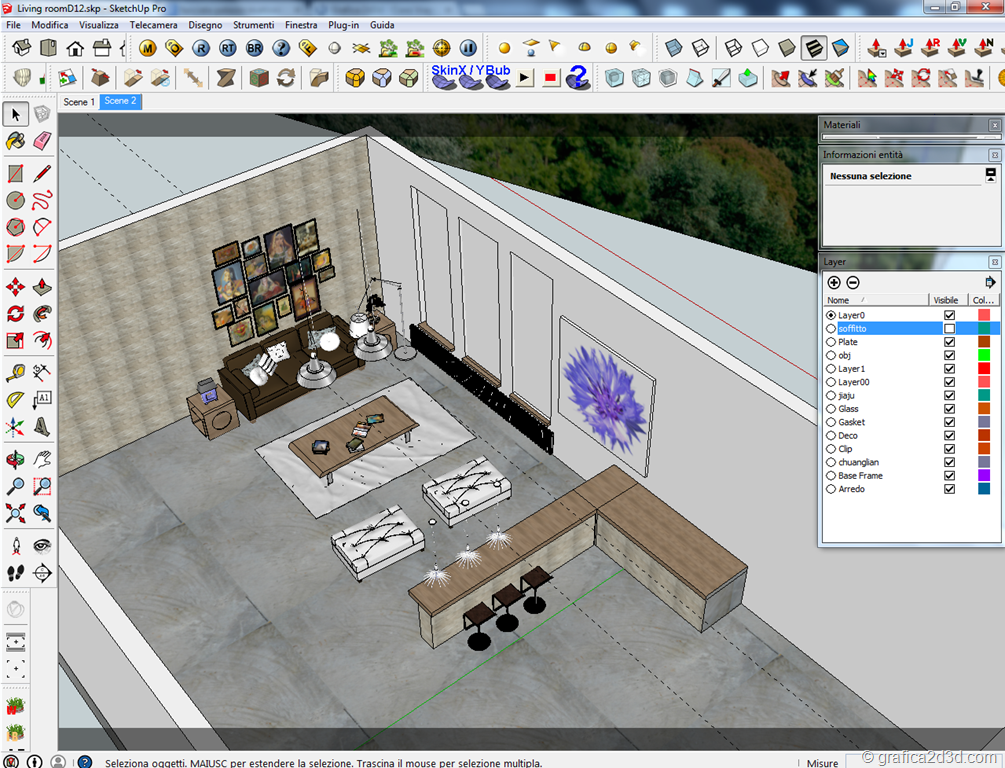Click the remove layer minus icon
The image size is (1005, 768).
click(x=853, y=283)
